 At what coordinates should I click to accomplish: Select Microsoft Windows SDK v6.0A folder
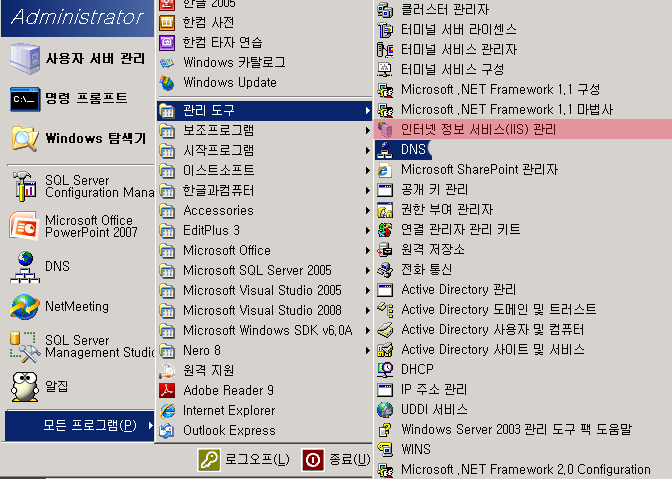click(x=264, y=330)
